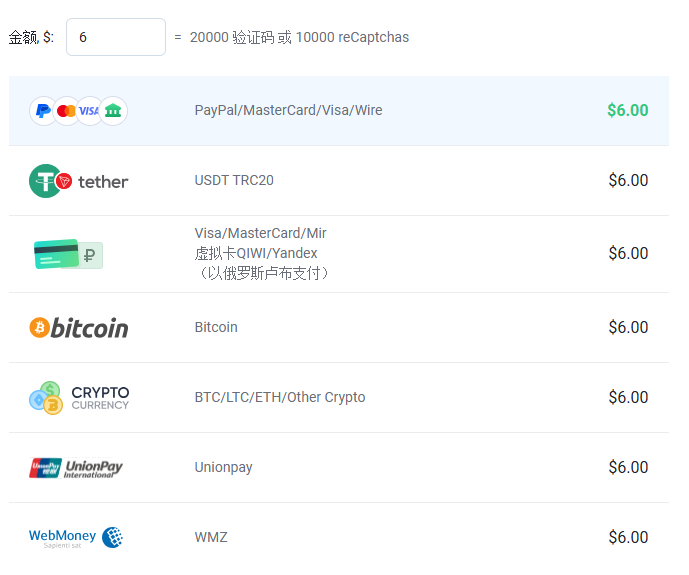Image resolution: width=689 pixels, height=575 pixels.
Task: Click the MasterCard logo icon
Action: click(66, 111)
